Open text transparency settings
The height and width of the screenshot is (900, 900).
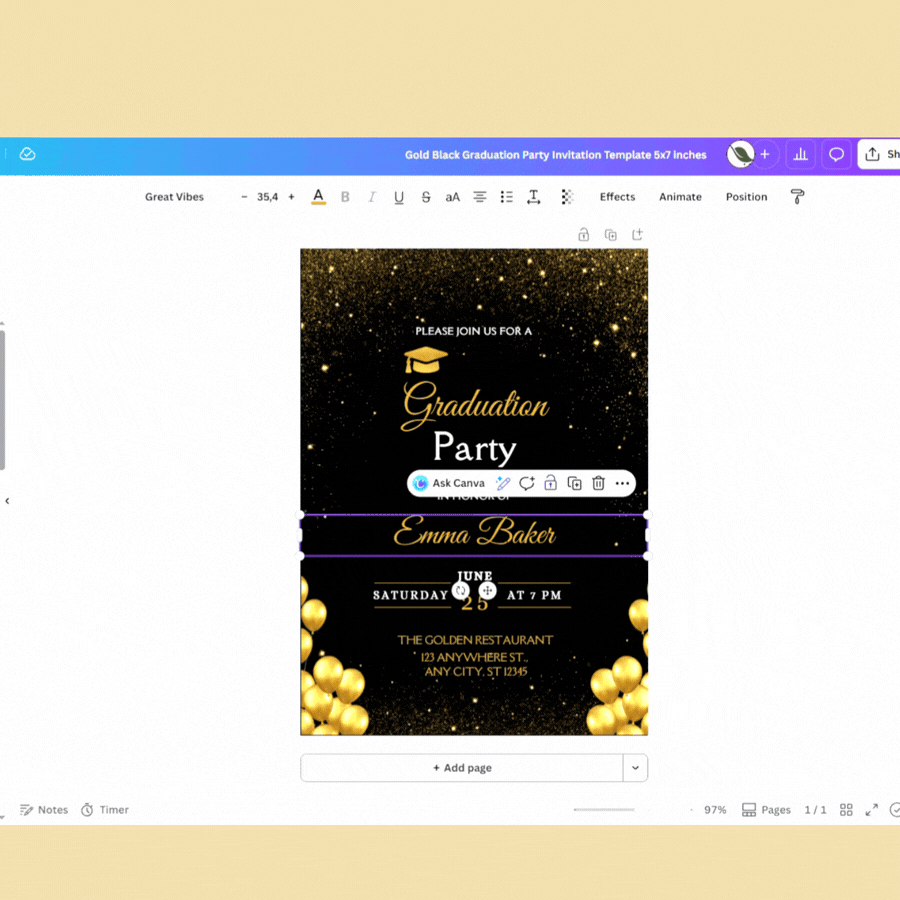pyautogui.click(x=567, y=197)
